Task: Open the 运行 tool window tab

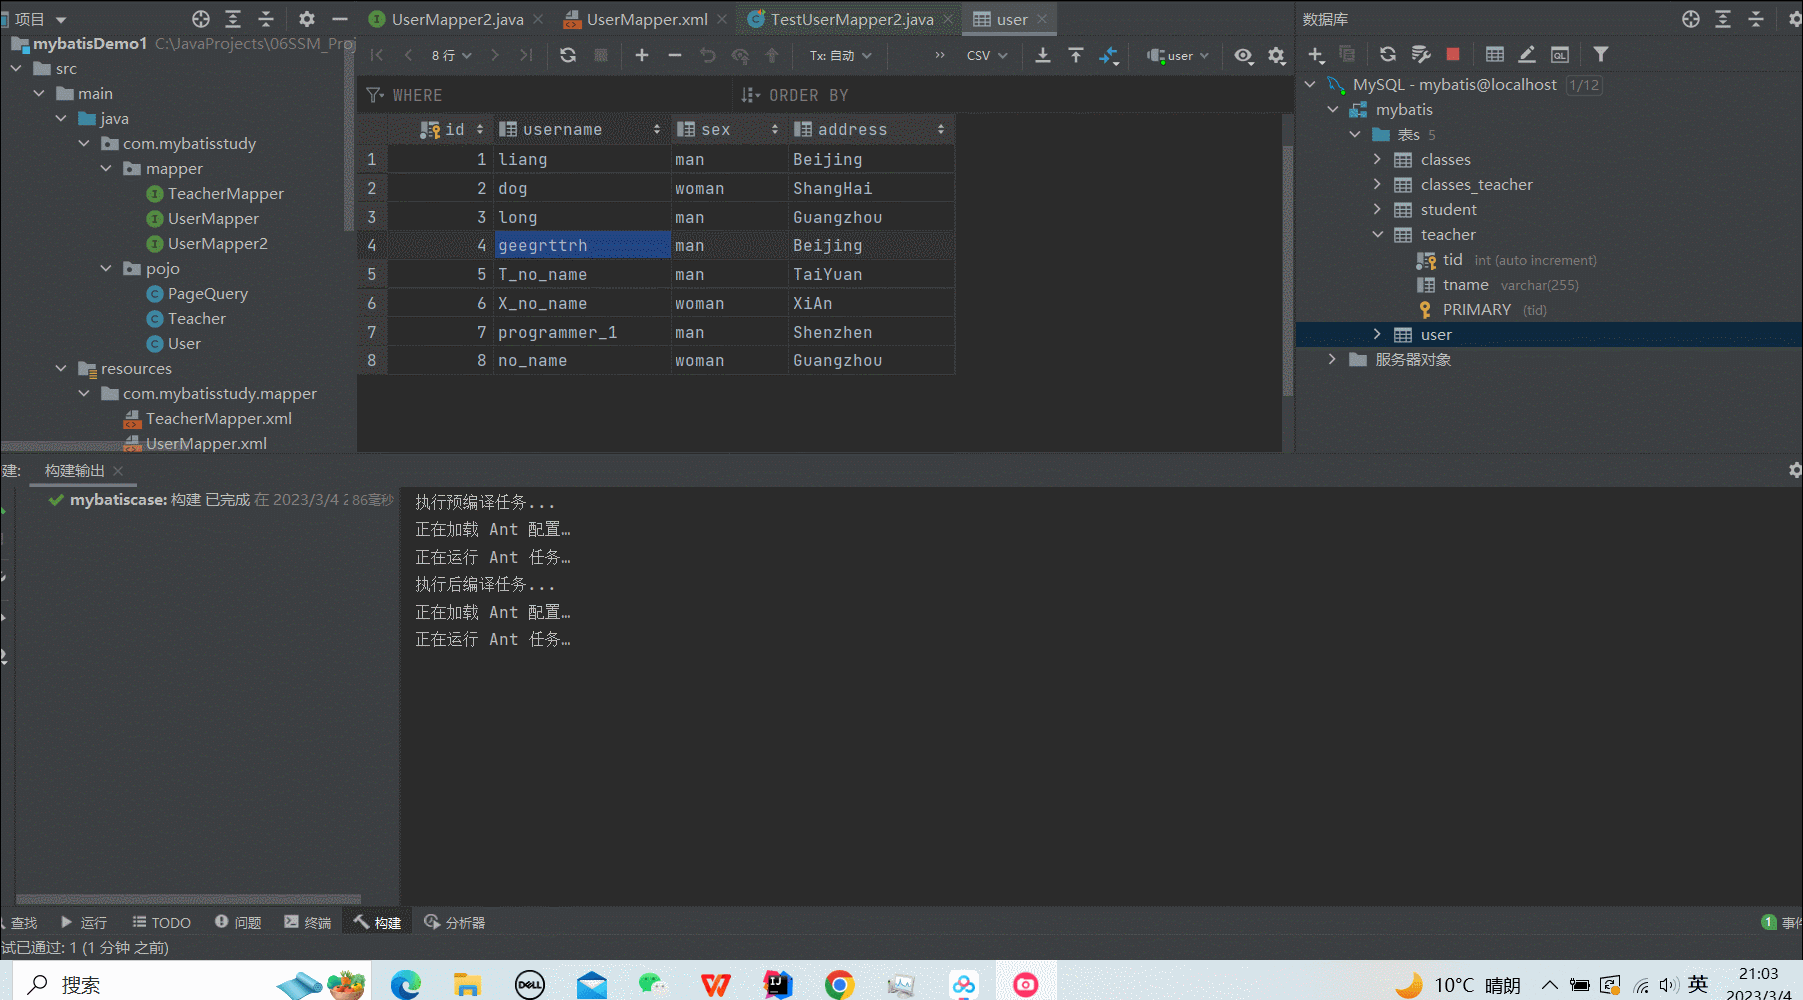Action: [x=83, y=922]
